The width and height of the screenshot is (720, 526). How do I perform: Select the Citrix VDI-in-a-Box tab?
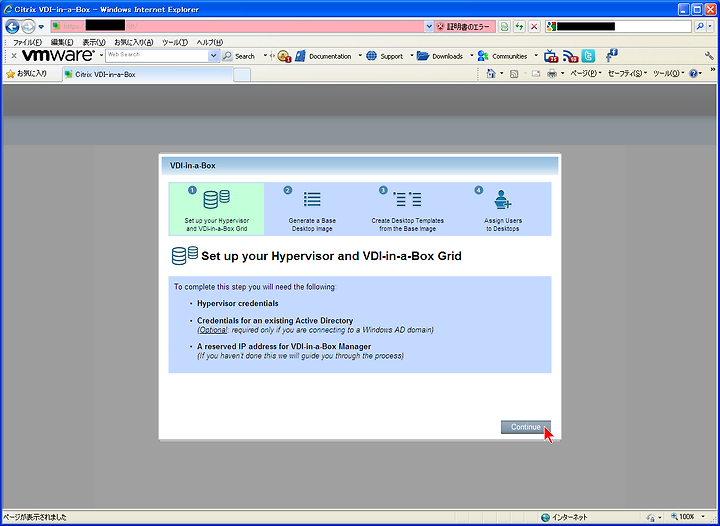[148, 74]
